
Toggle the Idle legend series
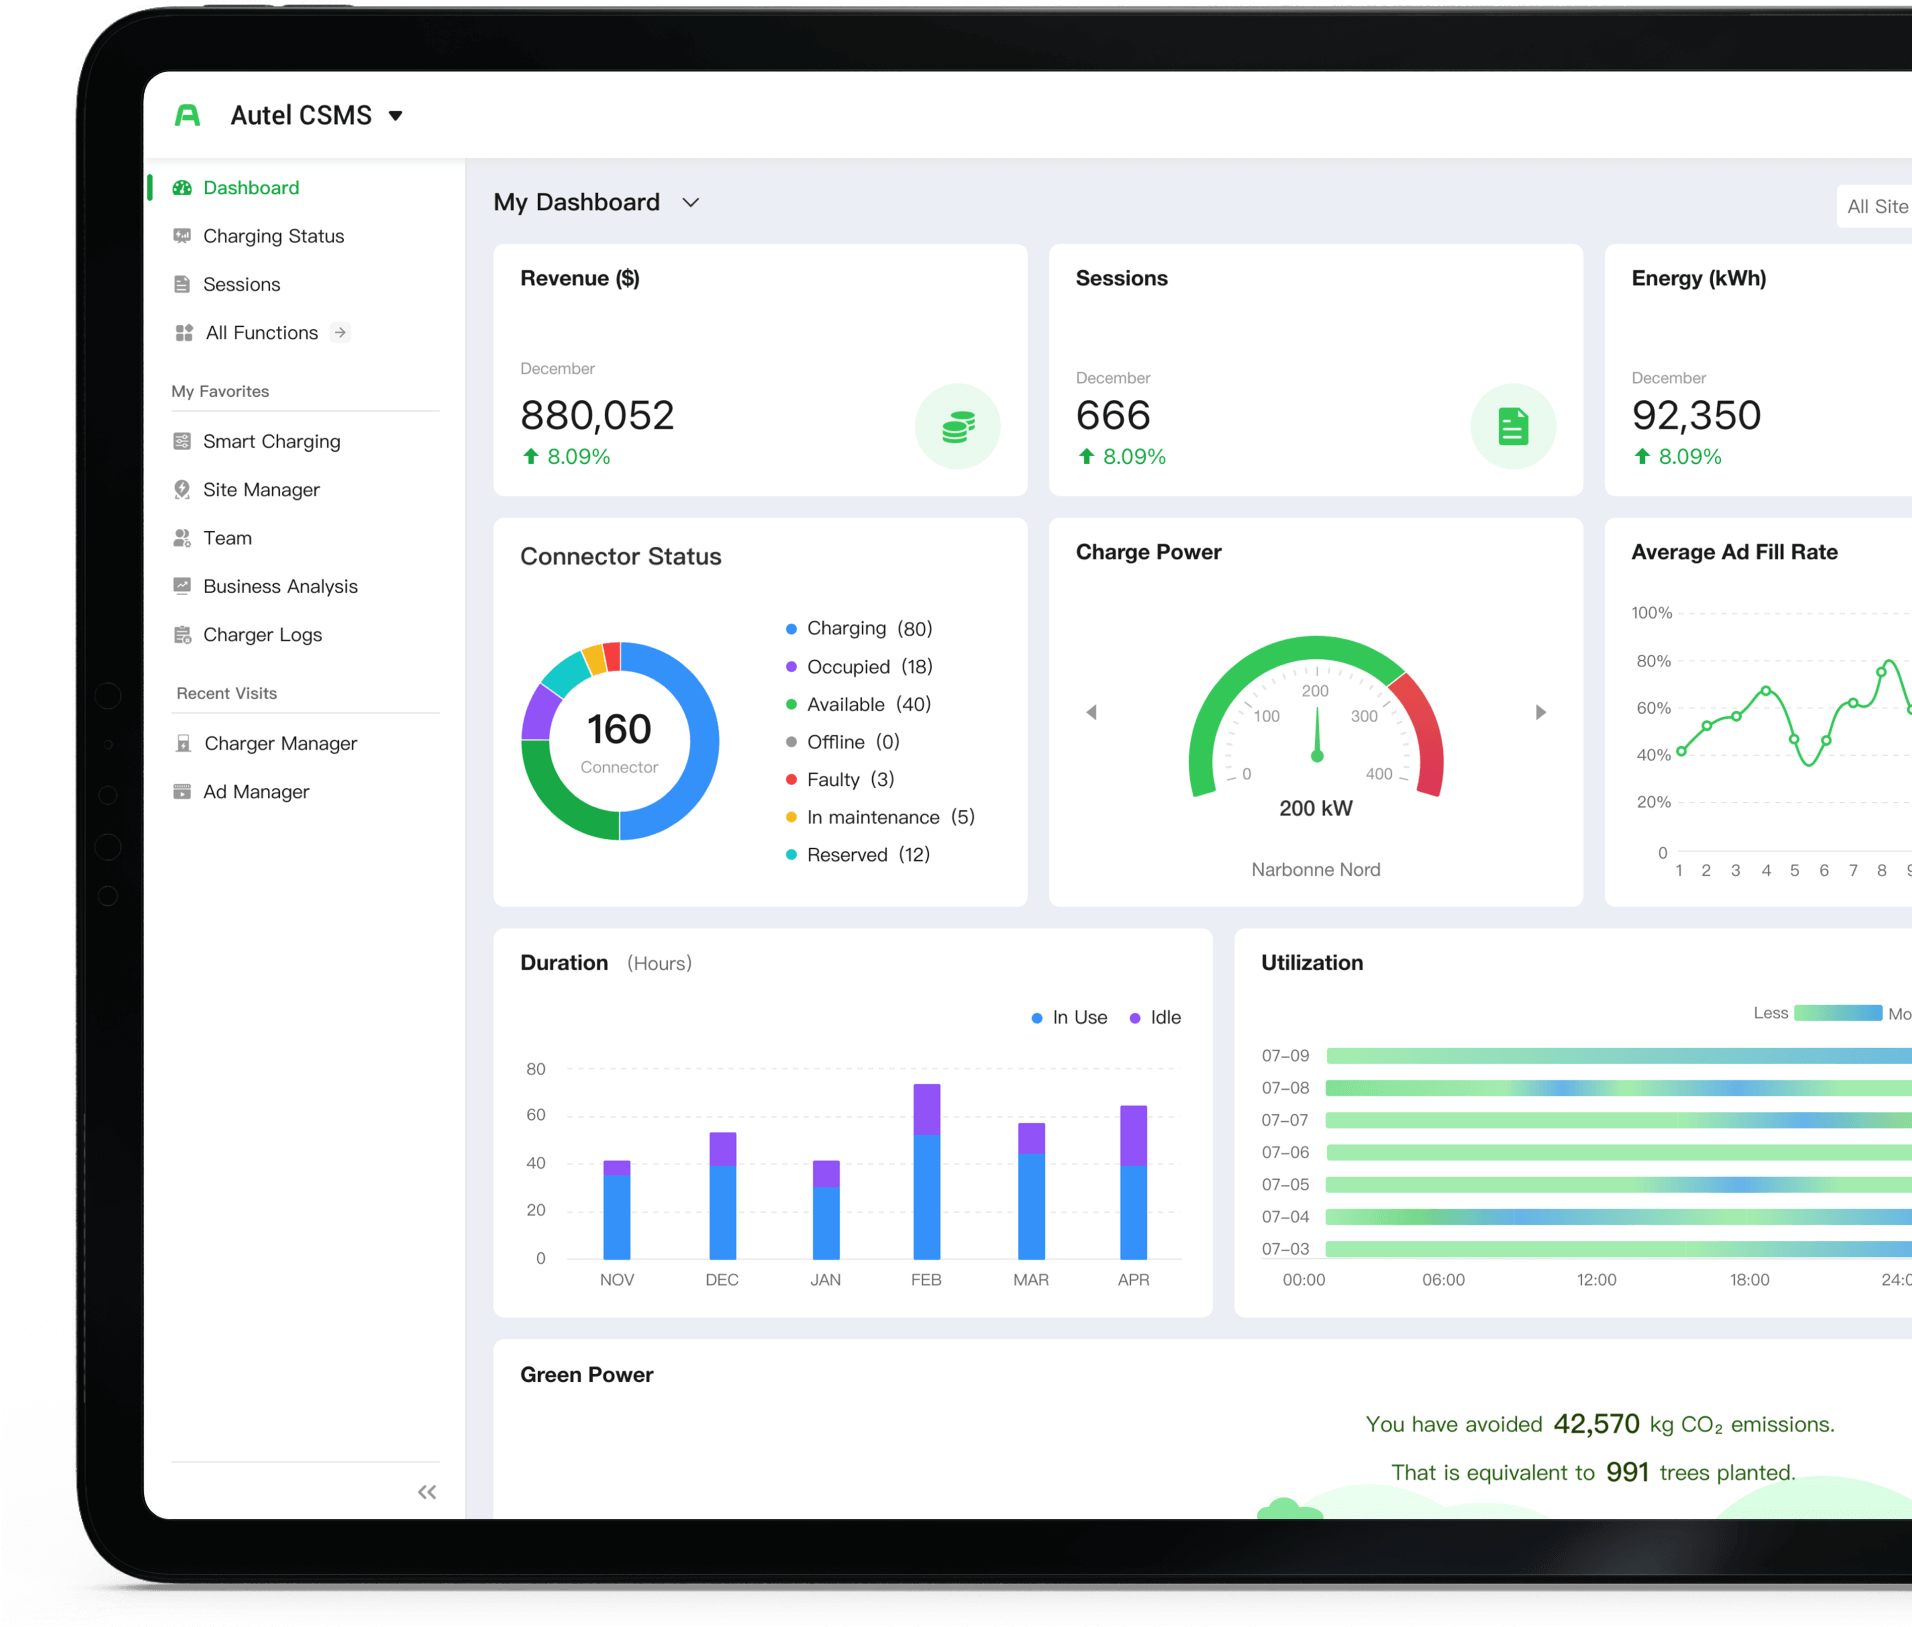[1155, 1018]
